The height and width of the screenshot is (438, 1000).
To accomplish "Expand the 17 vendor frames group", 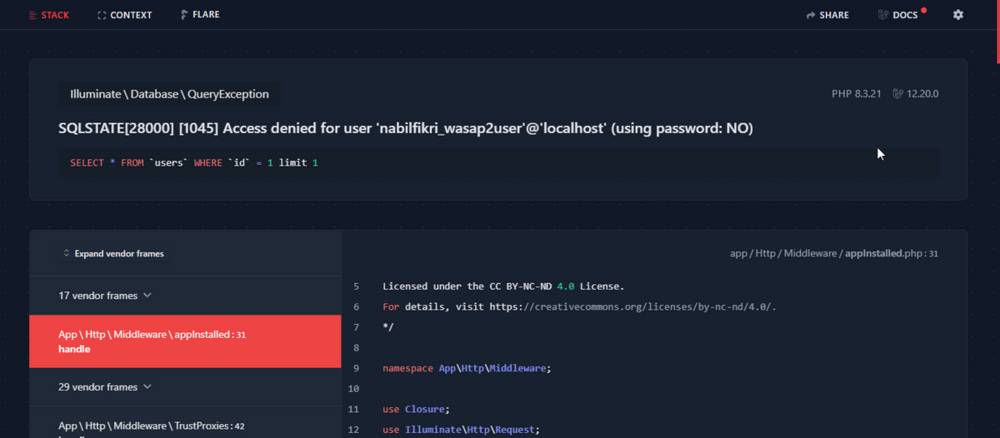I will coord(104,296).
